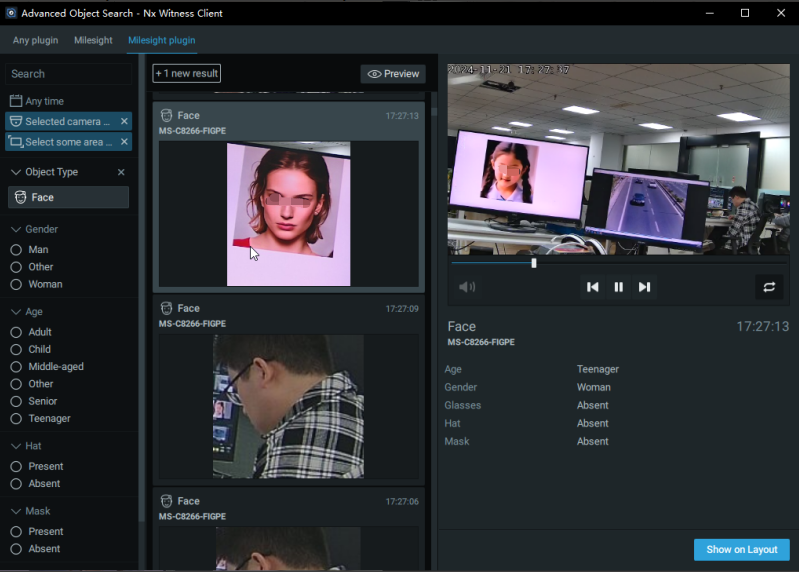Choose Child age filter
The width and height of the screenshot is (799, 572).
tap(31, 349)
